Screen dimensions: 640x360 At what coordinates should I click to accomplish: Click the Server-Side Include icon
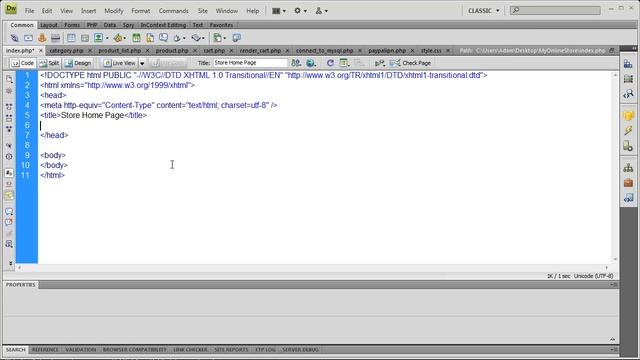pyautogui.click(x=150, y=38)
